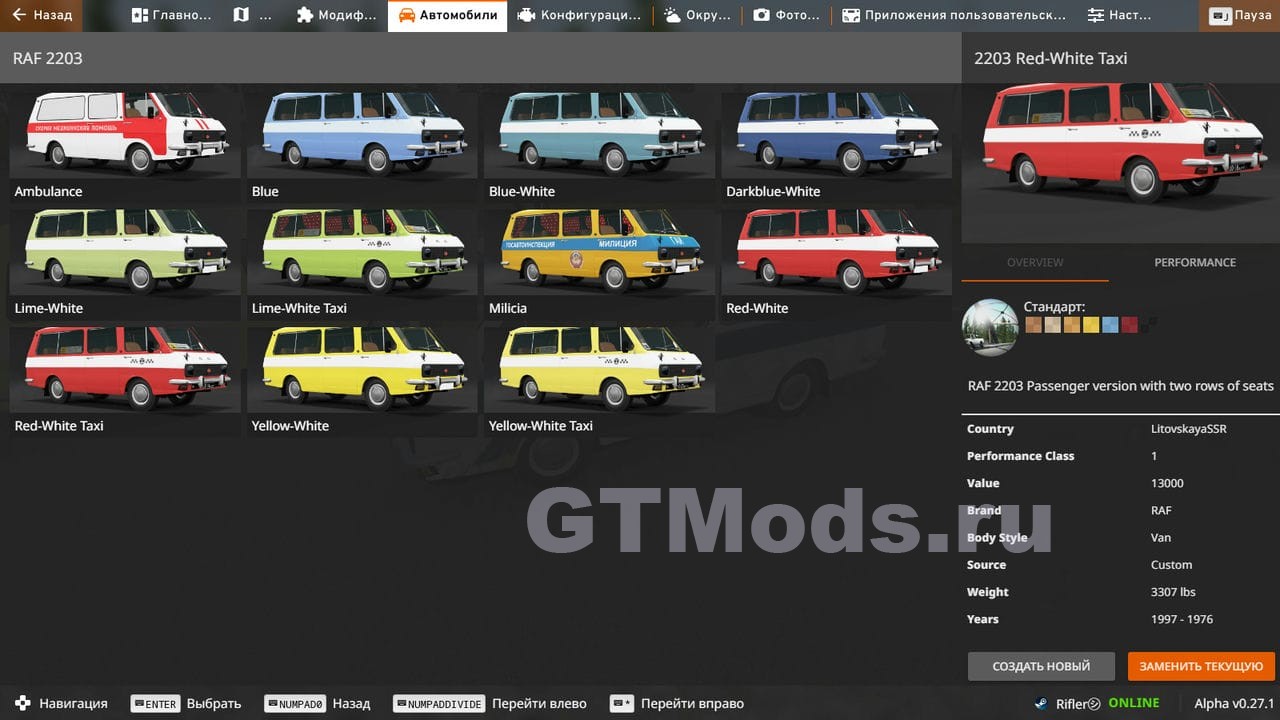Viewport: 1280px width, 720px height.
Task: Click the СОЗДАТЬ НОВЫЙ button
Action: [x=1041, y=666]
